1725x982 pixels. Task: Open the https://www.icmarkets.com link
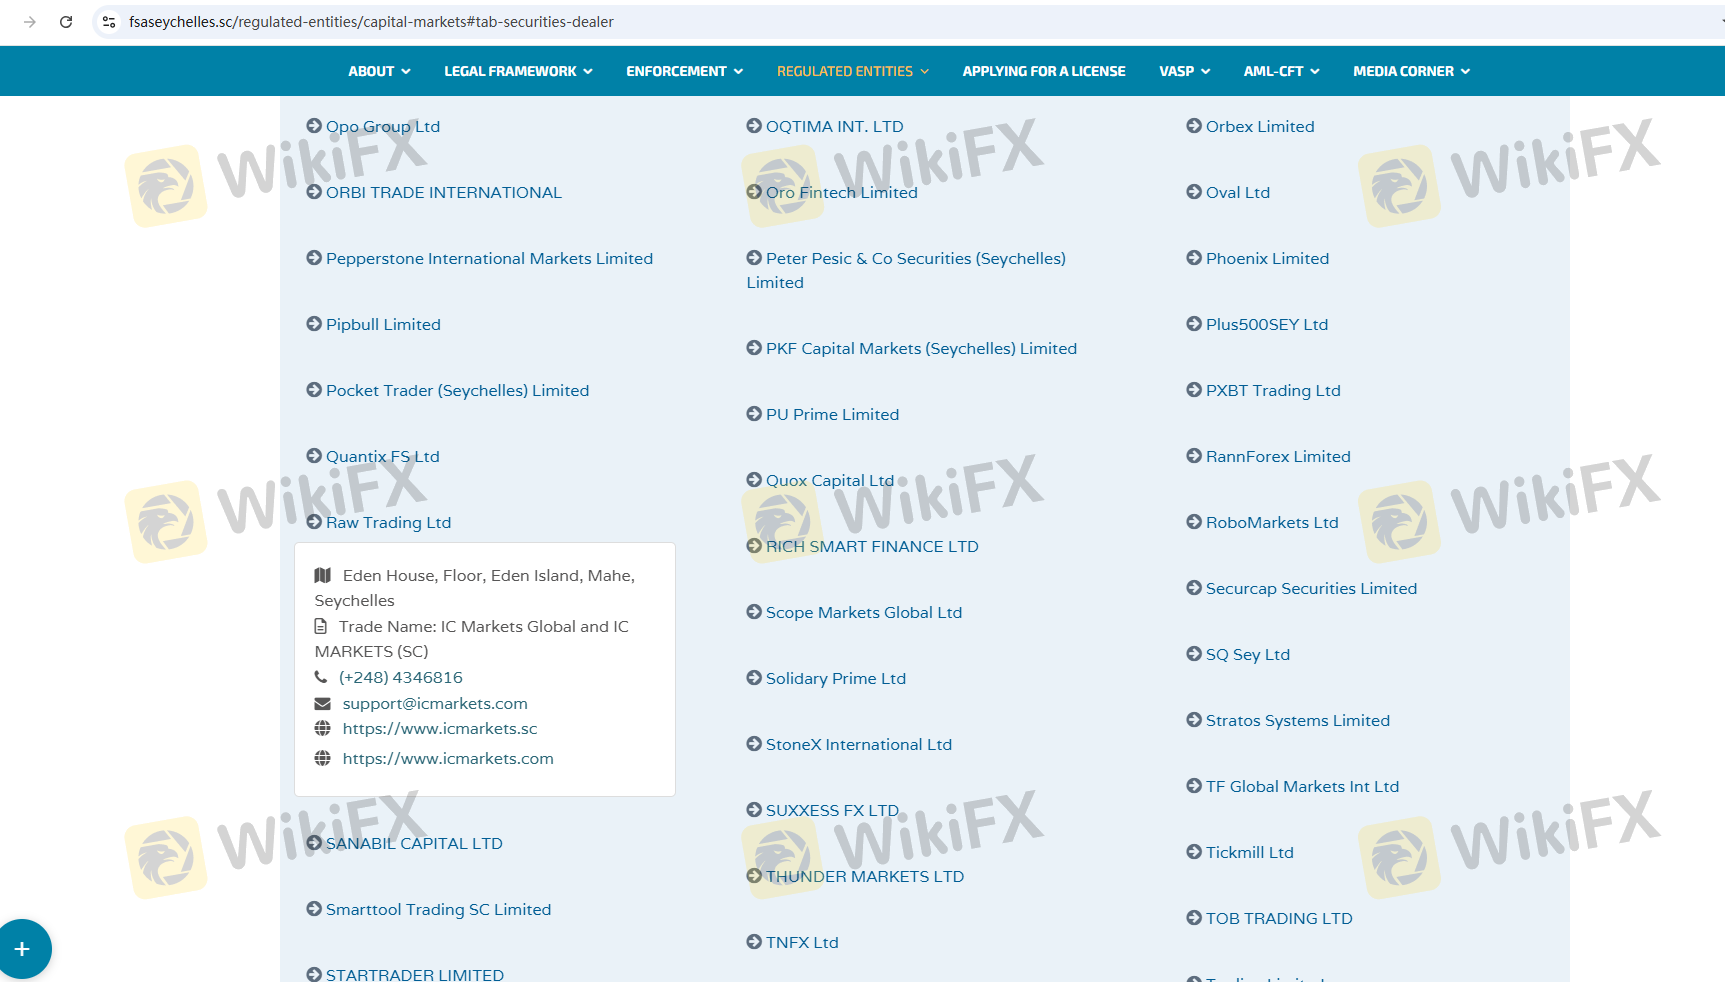tap(448, 758)
